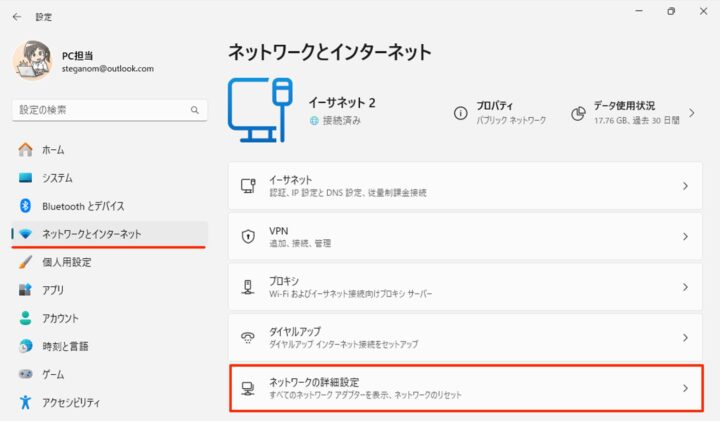The image size is (720, 421).
Task: Expand the Ethernet (イーサネット) row chevron
Action: [685, 186]
